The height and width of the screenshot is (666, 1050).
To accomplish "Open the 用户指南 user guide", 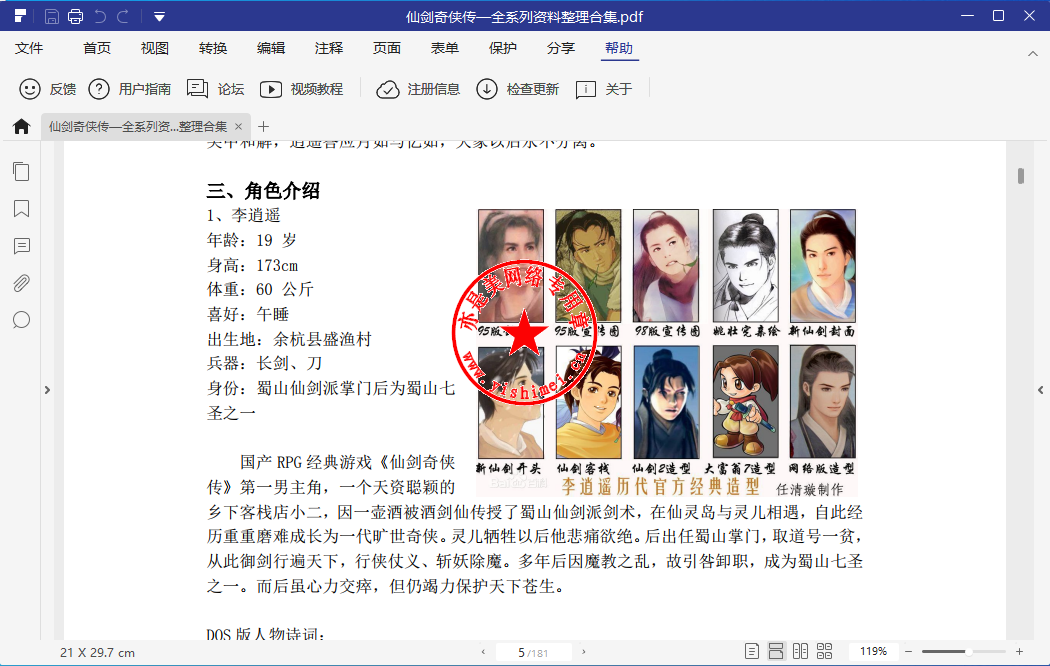I will click(x=129, y=89).
